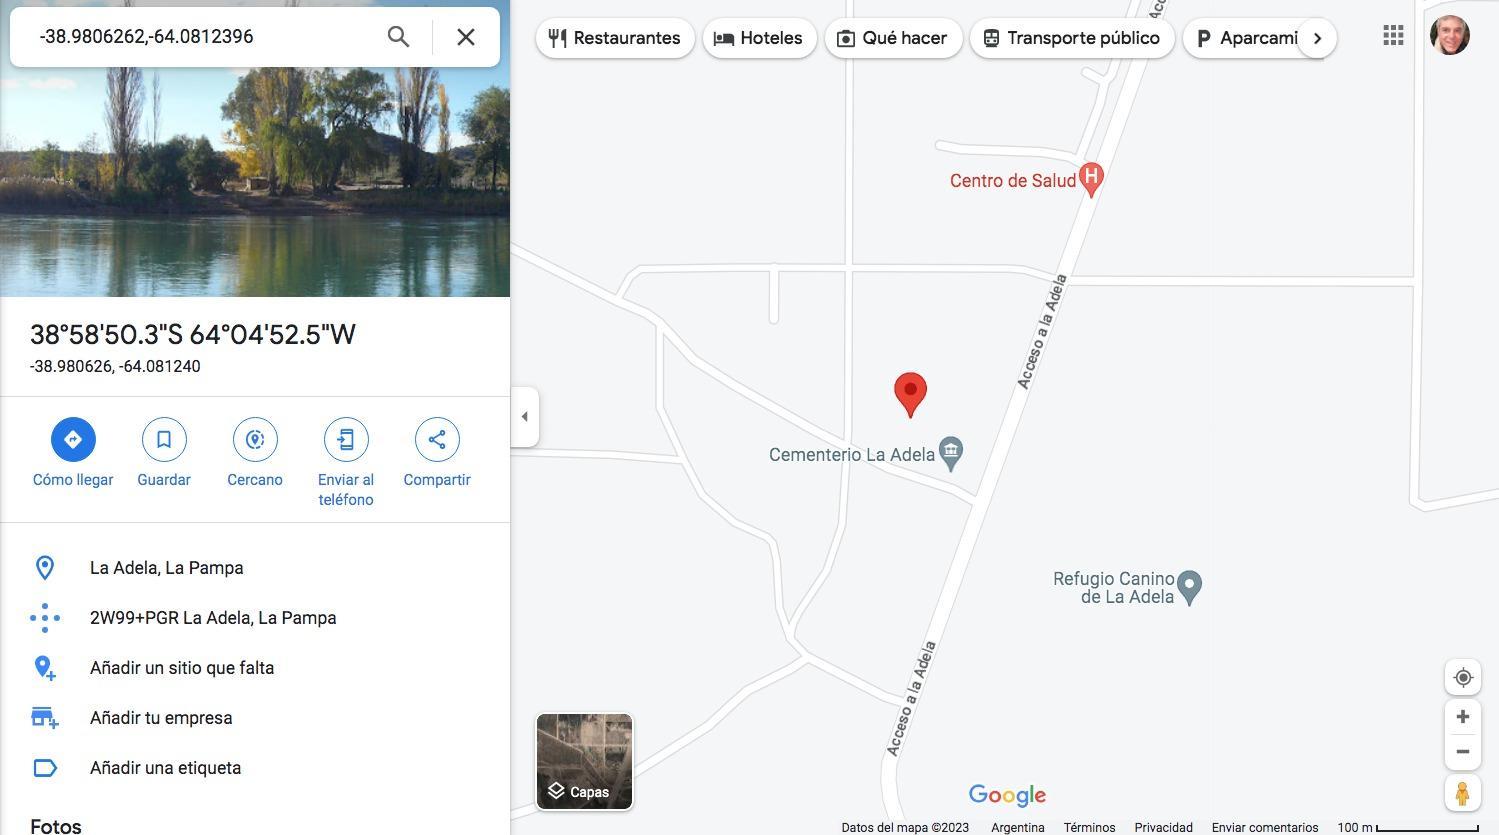Save place with Guardar bookmark icon
Image resolution: width=1499 pixels, height=835 pixels.
tap(164, 439)
